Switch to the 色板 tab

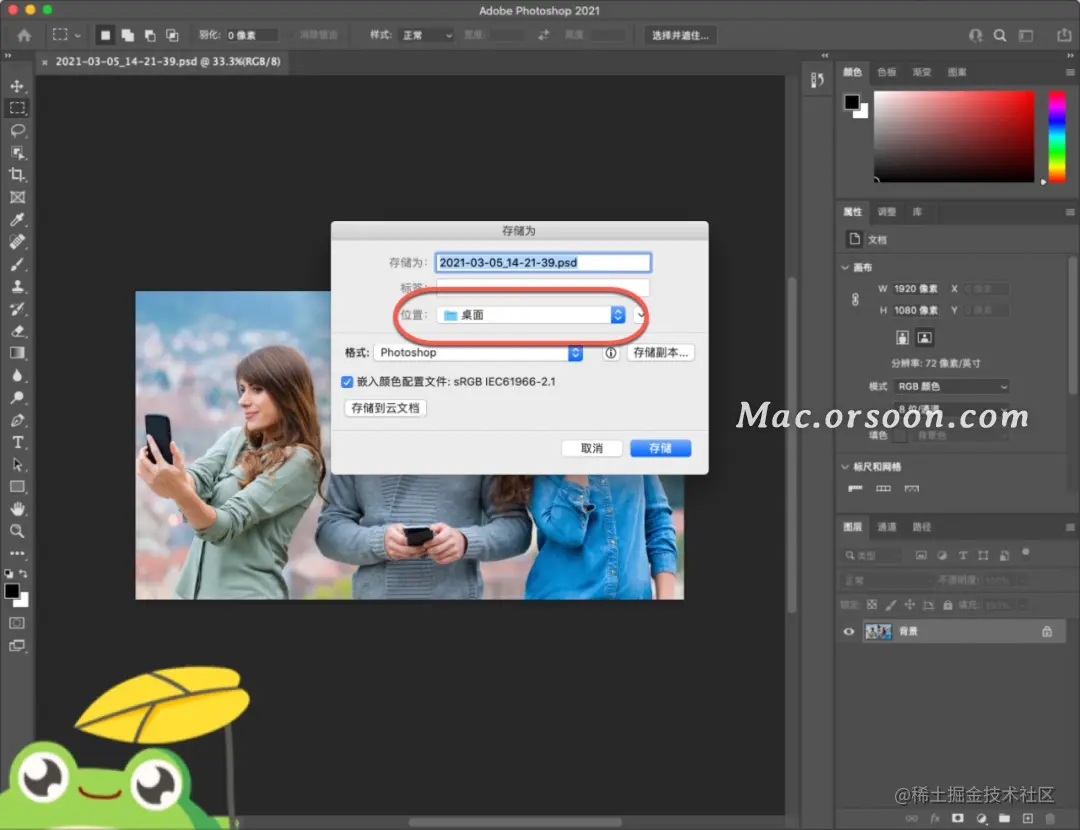886,72
